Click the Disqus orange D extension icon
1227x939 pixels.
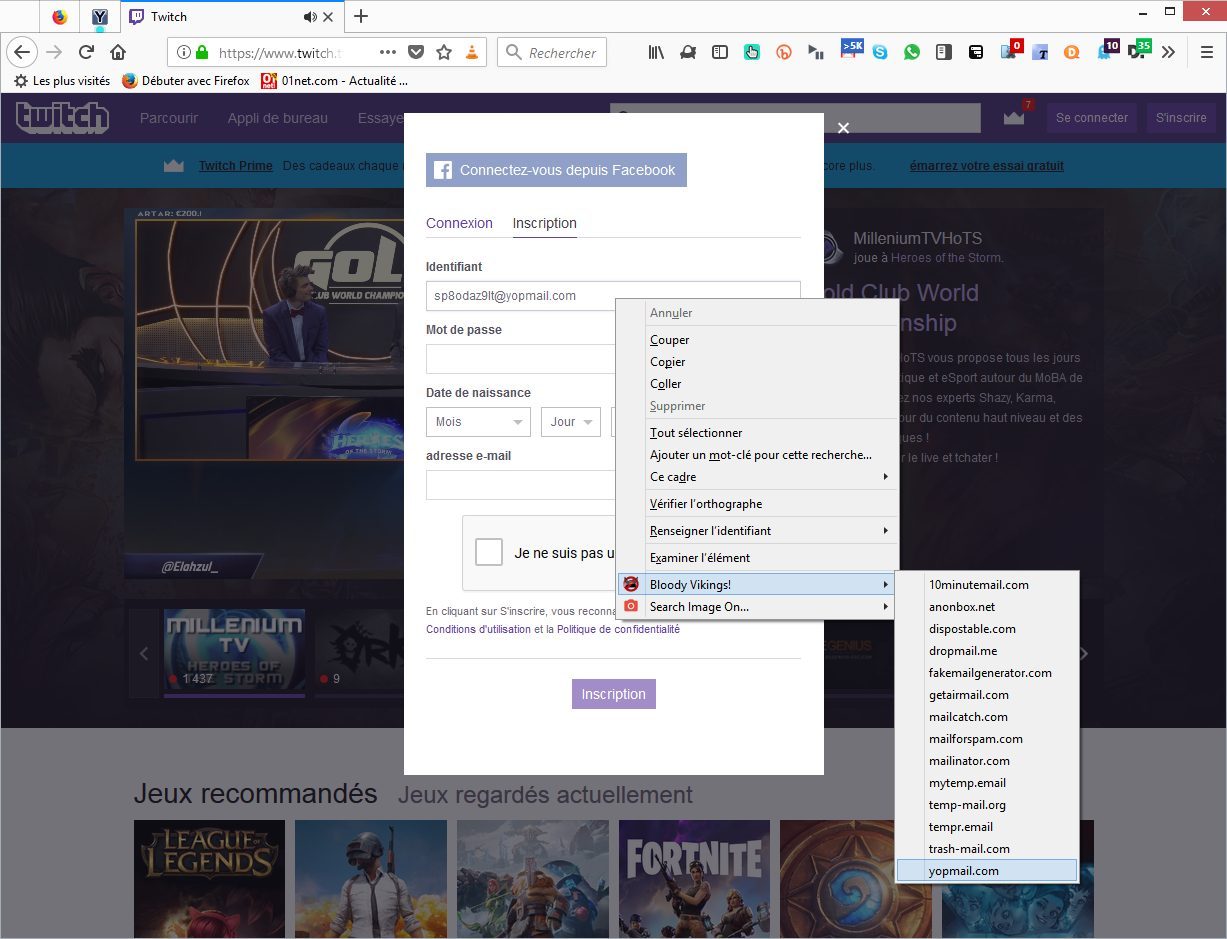[x=1072, y=52]
